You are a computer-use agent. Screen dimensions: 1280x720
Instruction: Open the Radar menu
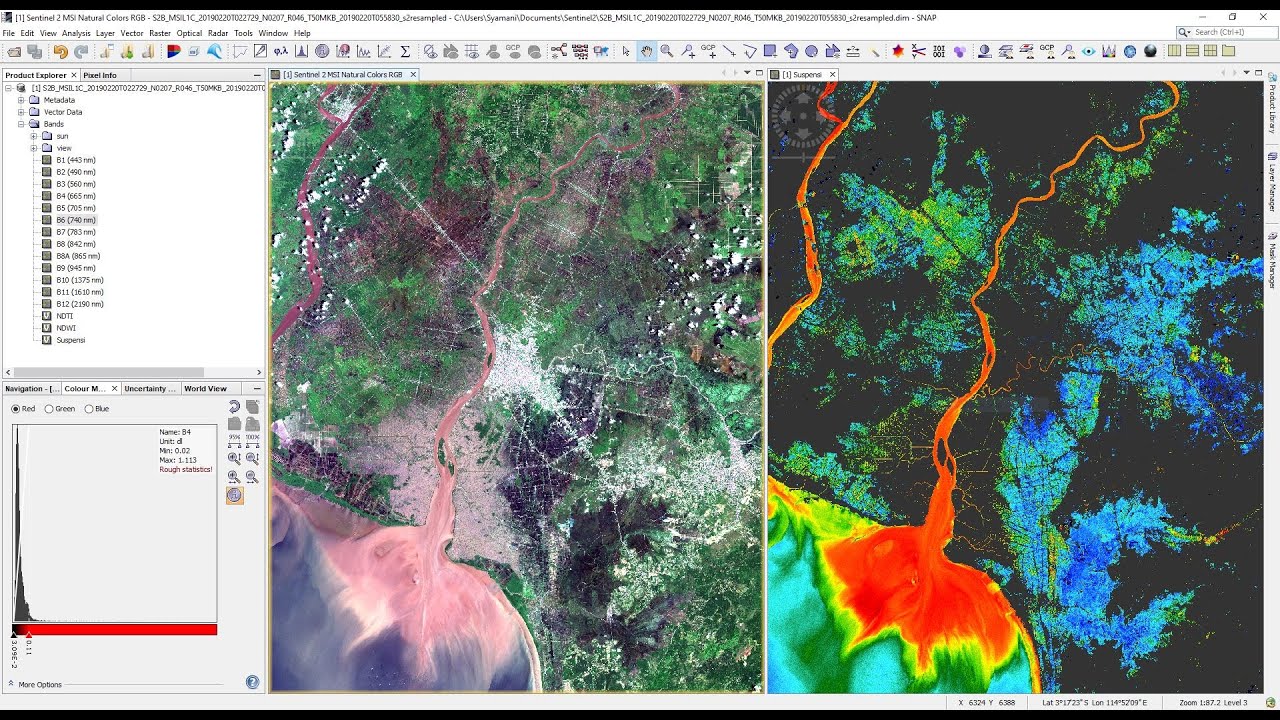(218, 33)
